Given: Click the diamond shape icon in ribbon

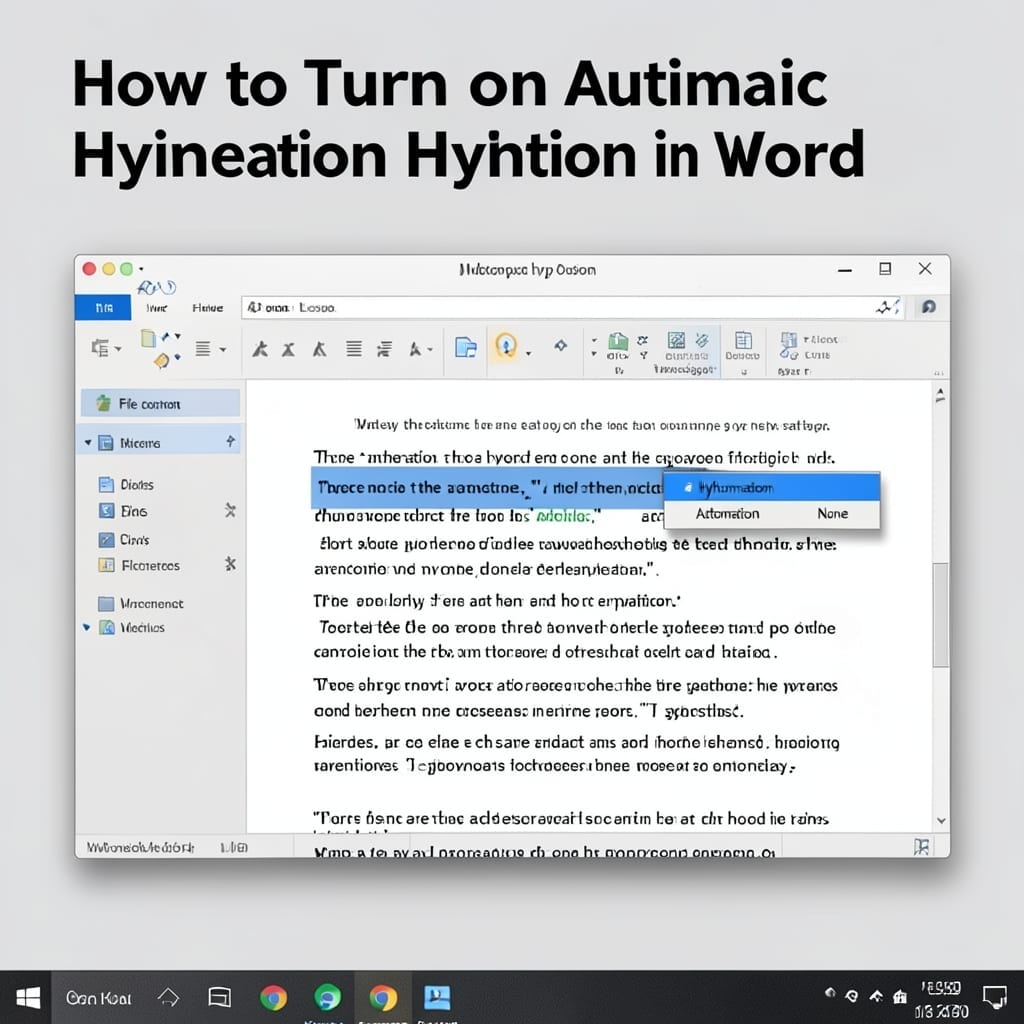Looking at the screenshot, I should [560, 345].
